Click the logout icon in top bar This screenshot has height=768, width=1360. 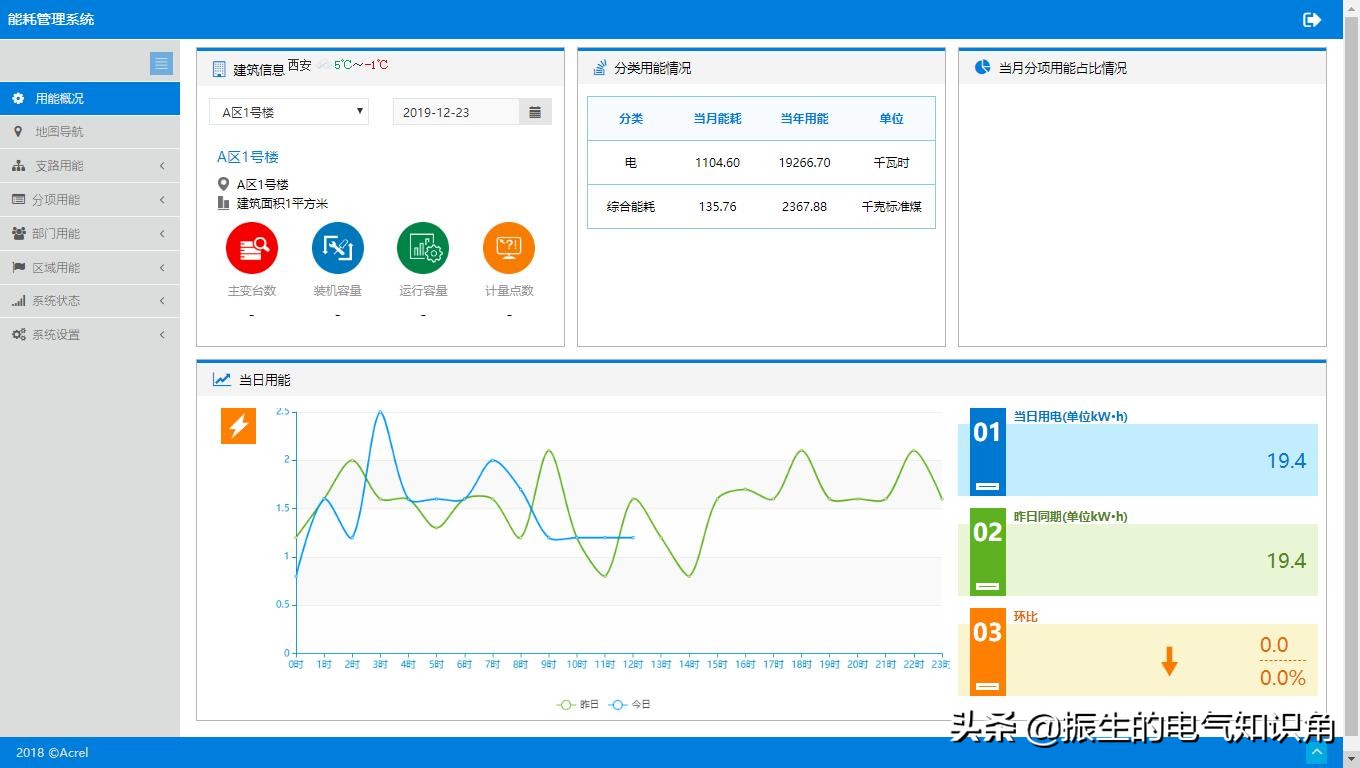1312,19
